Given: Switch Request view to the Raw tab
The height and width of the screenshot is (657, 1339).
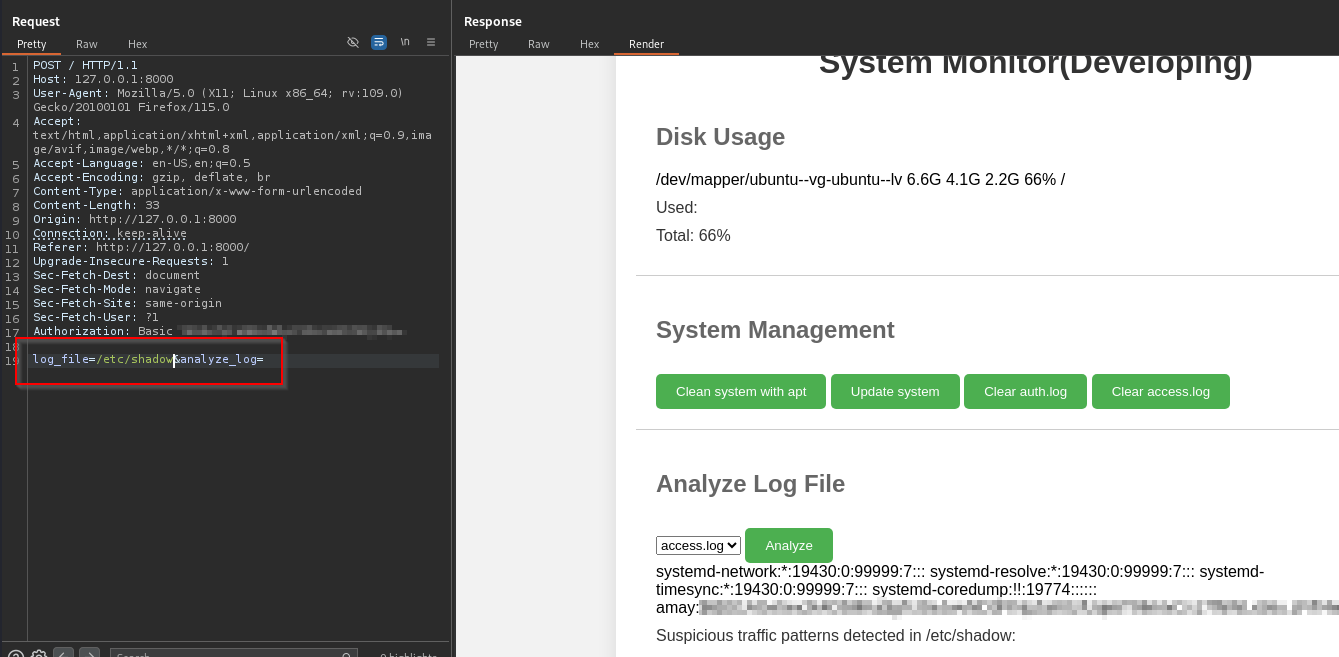Looking at the screenshot, I should point(87,44).
